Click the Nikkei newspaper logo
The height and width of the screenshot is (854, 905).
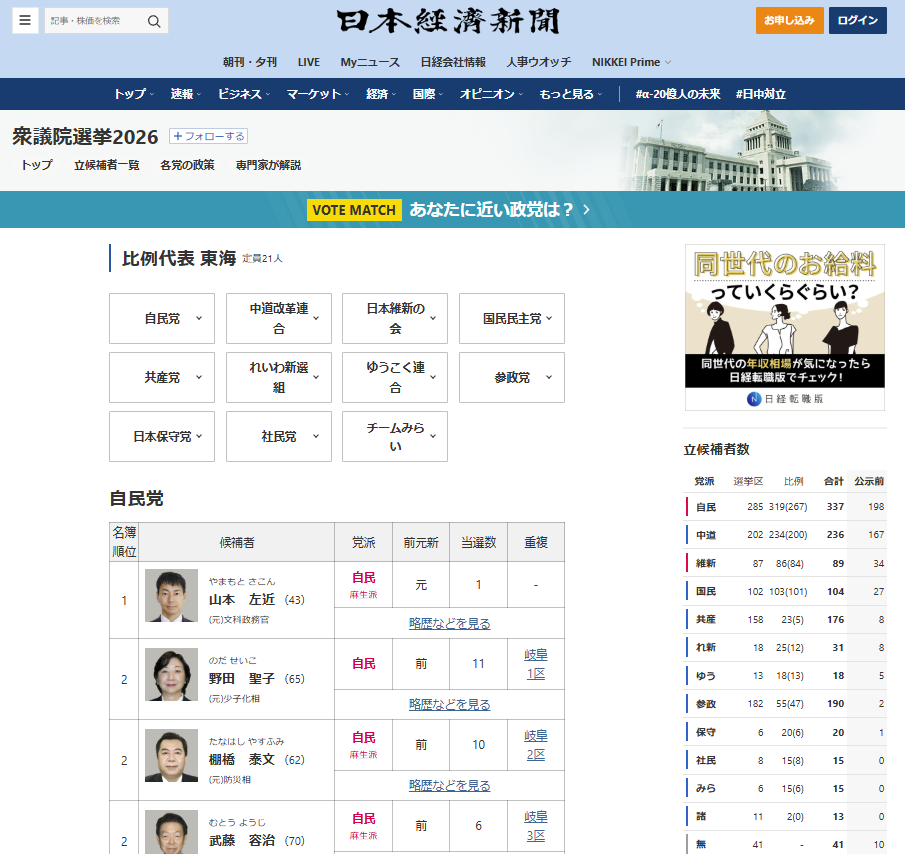(x=448, y=22)
